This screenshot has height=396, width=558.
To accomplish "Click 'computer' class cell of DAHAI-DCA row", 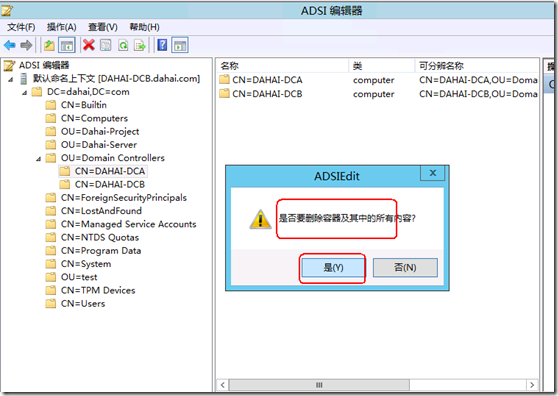I will pyautogui.click(x=373, y=80).
